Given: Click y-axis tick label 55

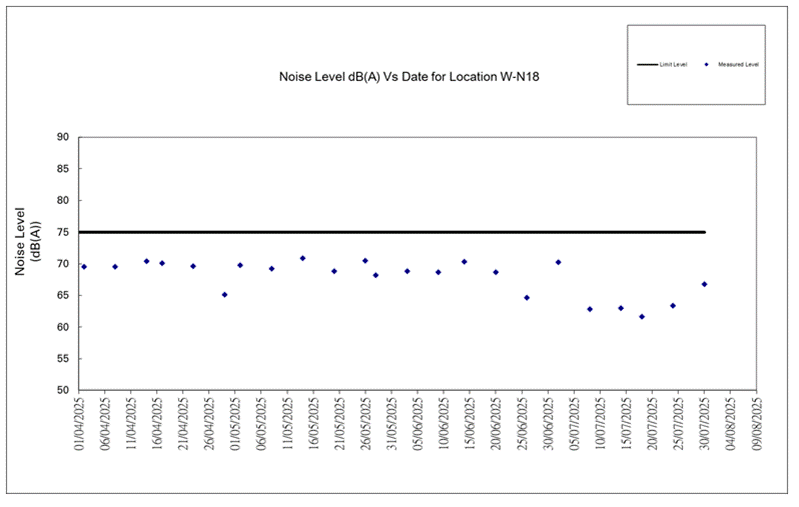Looking at the screenshot, I should (63, 359).
